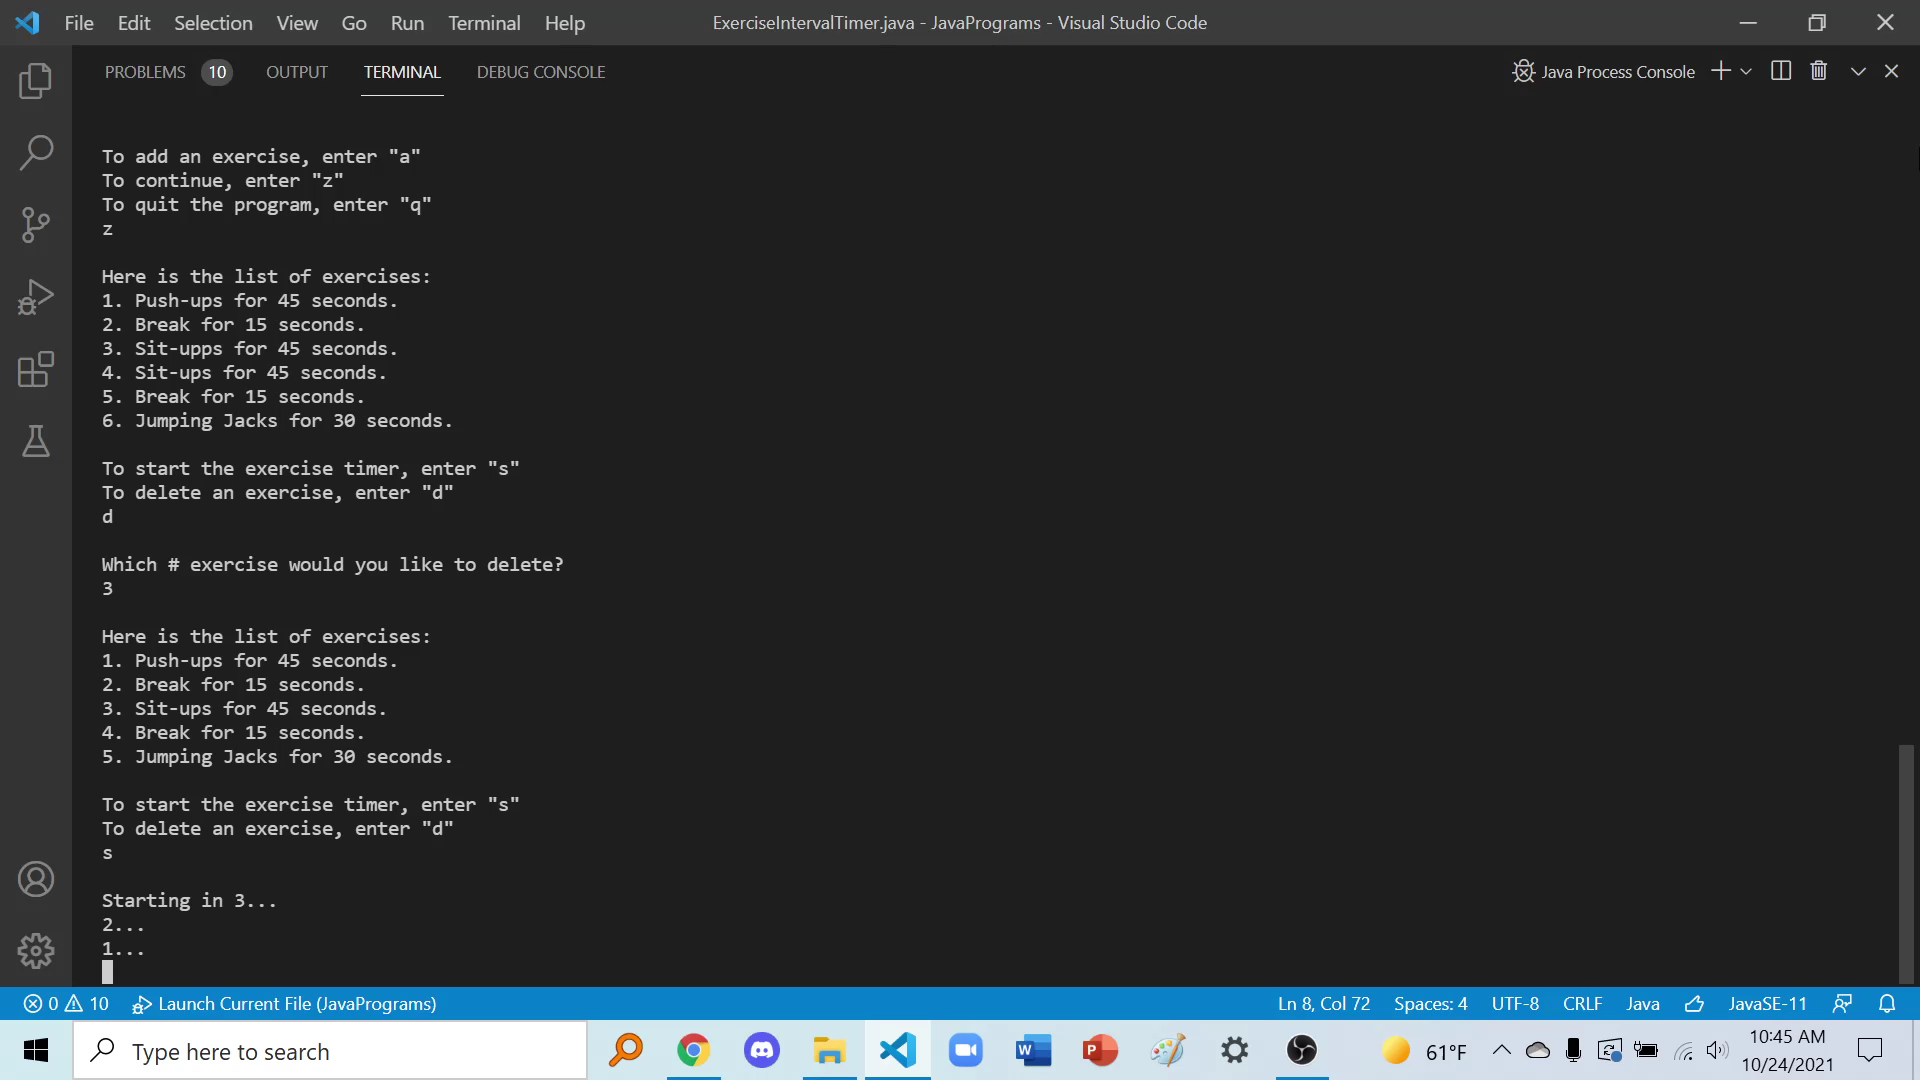Open the Explorer view in activity bar
The height and width of the screenshot is (1080, 1920).
click(x=36, y=81)
